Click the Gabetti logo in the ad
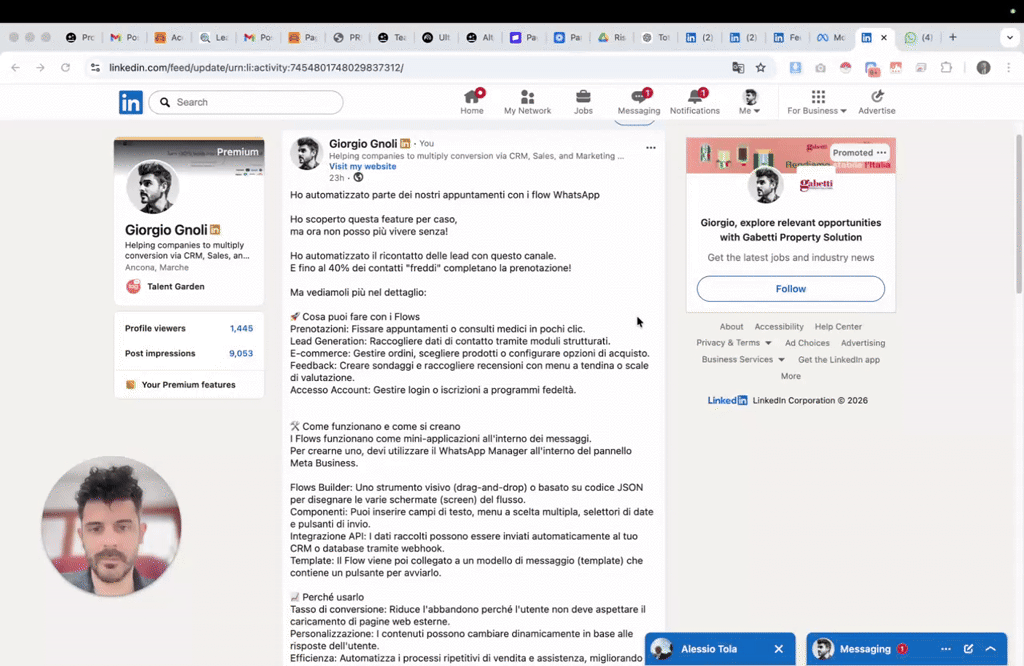The width and height of the screenshot is (1024, 666). click(816, 184)
